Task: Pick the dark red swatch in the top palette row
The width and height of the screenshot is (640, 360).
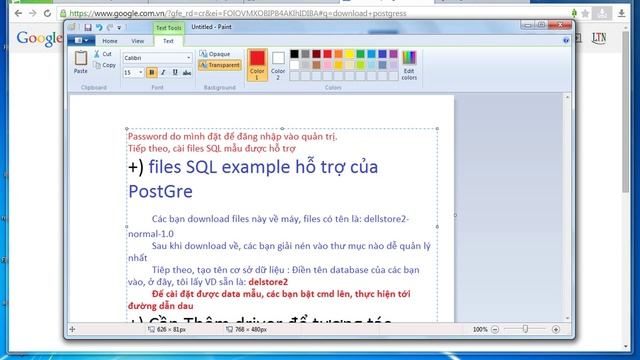Action: click(x=316, y=54)
